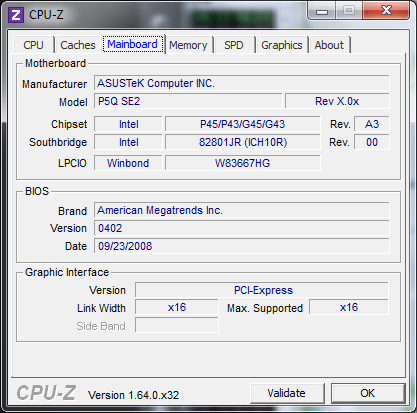This screenshot has width=417, height=413.
Task: Click the Max. Supported label
Action: pos(265,308)
